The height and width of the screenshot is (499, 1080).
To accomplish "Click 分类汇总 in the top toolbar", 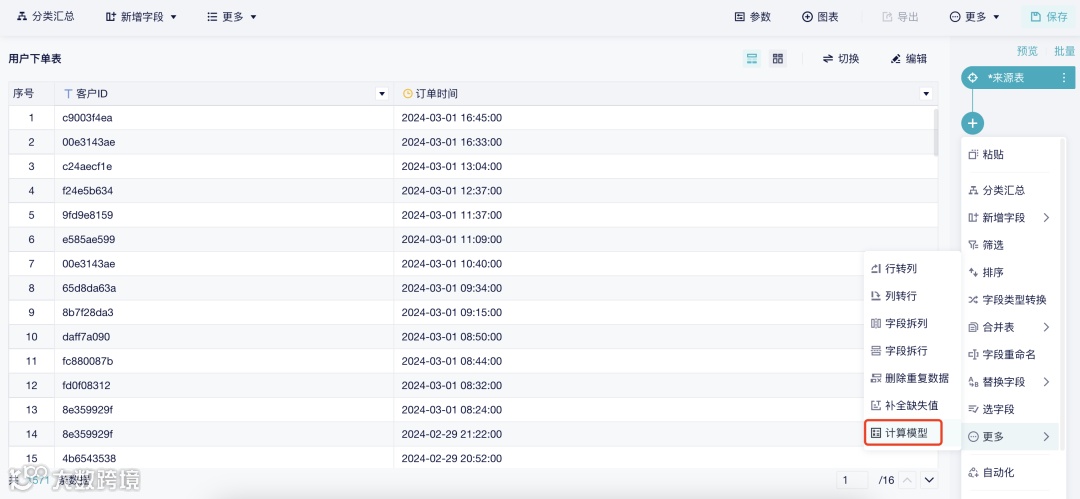I will click(x=45, y=17).
